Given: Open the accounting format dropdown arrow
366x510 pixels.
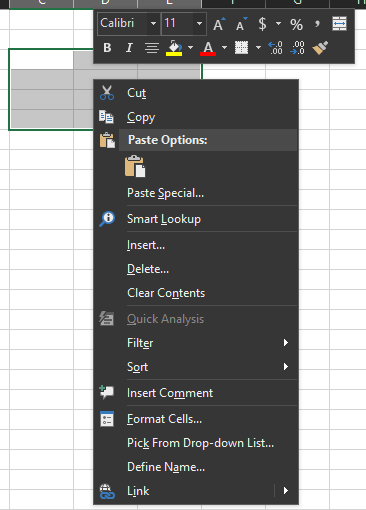Looking at the screenshot, I should click(278, 24).
